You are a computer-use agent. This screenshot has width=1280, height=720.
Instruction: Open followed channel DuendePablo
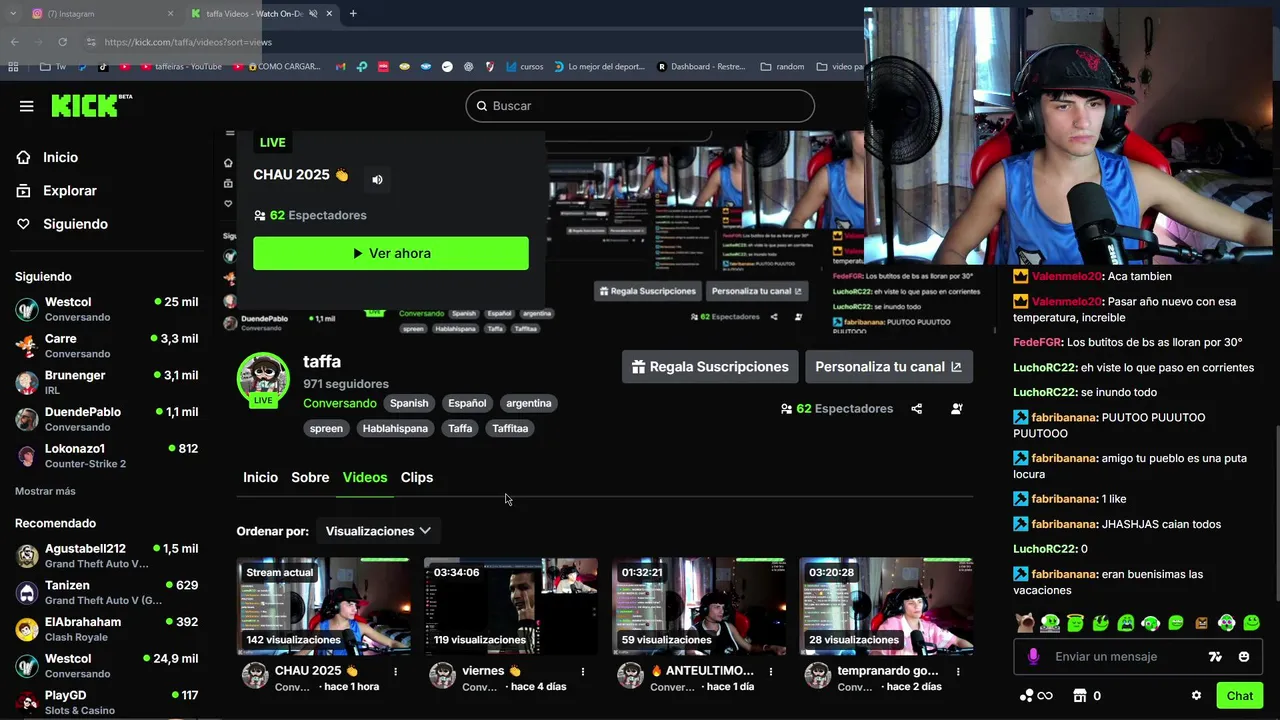[106, 419]
